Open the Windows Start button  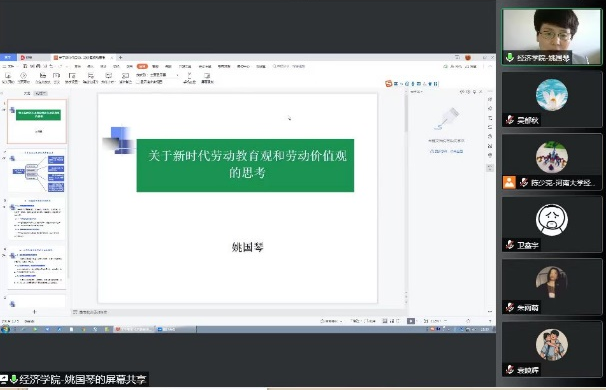click(5, 329)
